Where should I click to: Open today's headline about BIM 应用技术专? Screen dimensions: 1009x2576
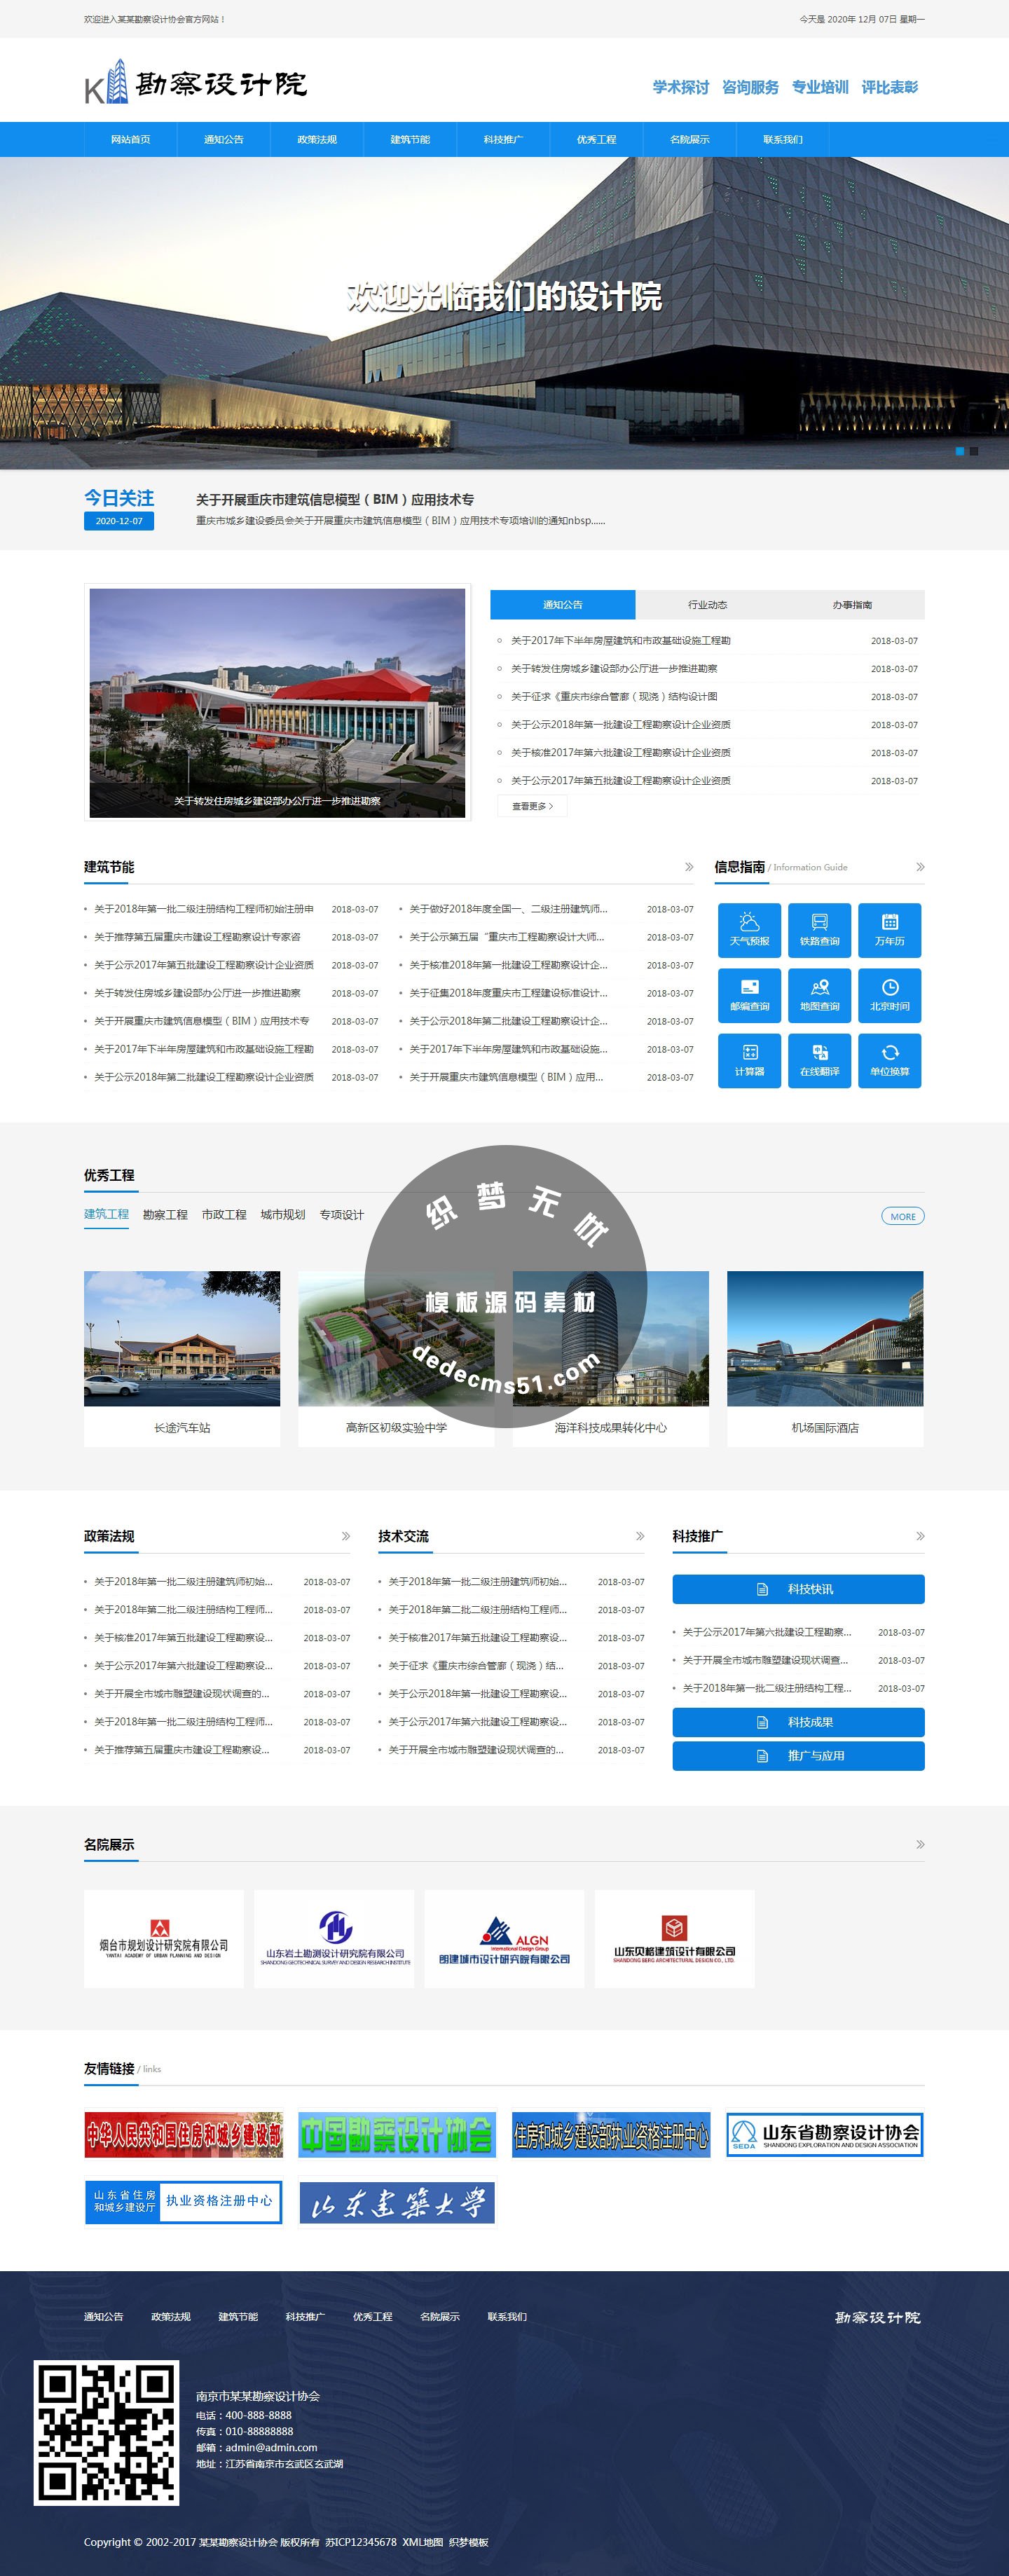click(335, 499)
